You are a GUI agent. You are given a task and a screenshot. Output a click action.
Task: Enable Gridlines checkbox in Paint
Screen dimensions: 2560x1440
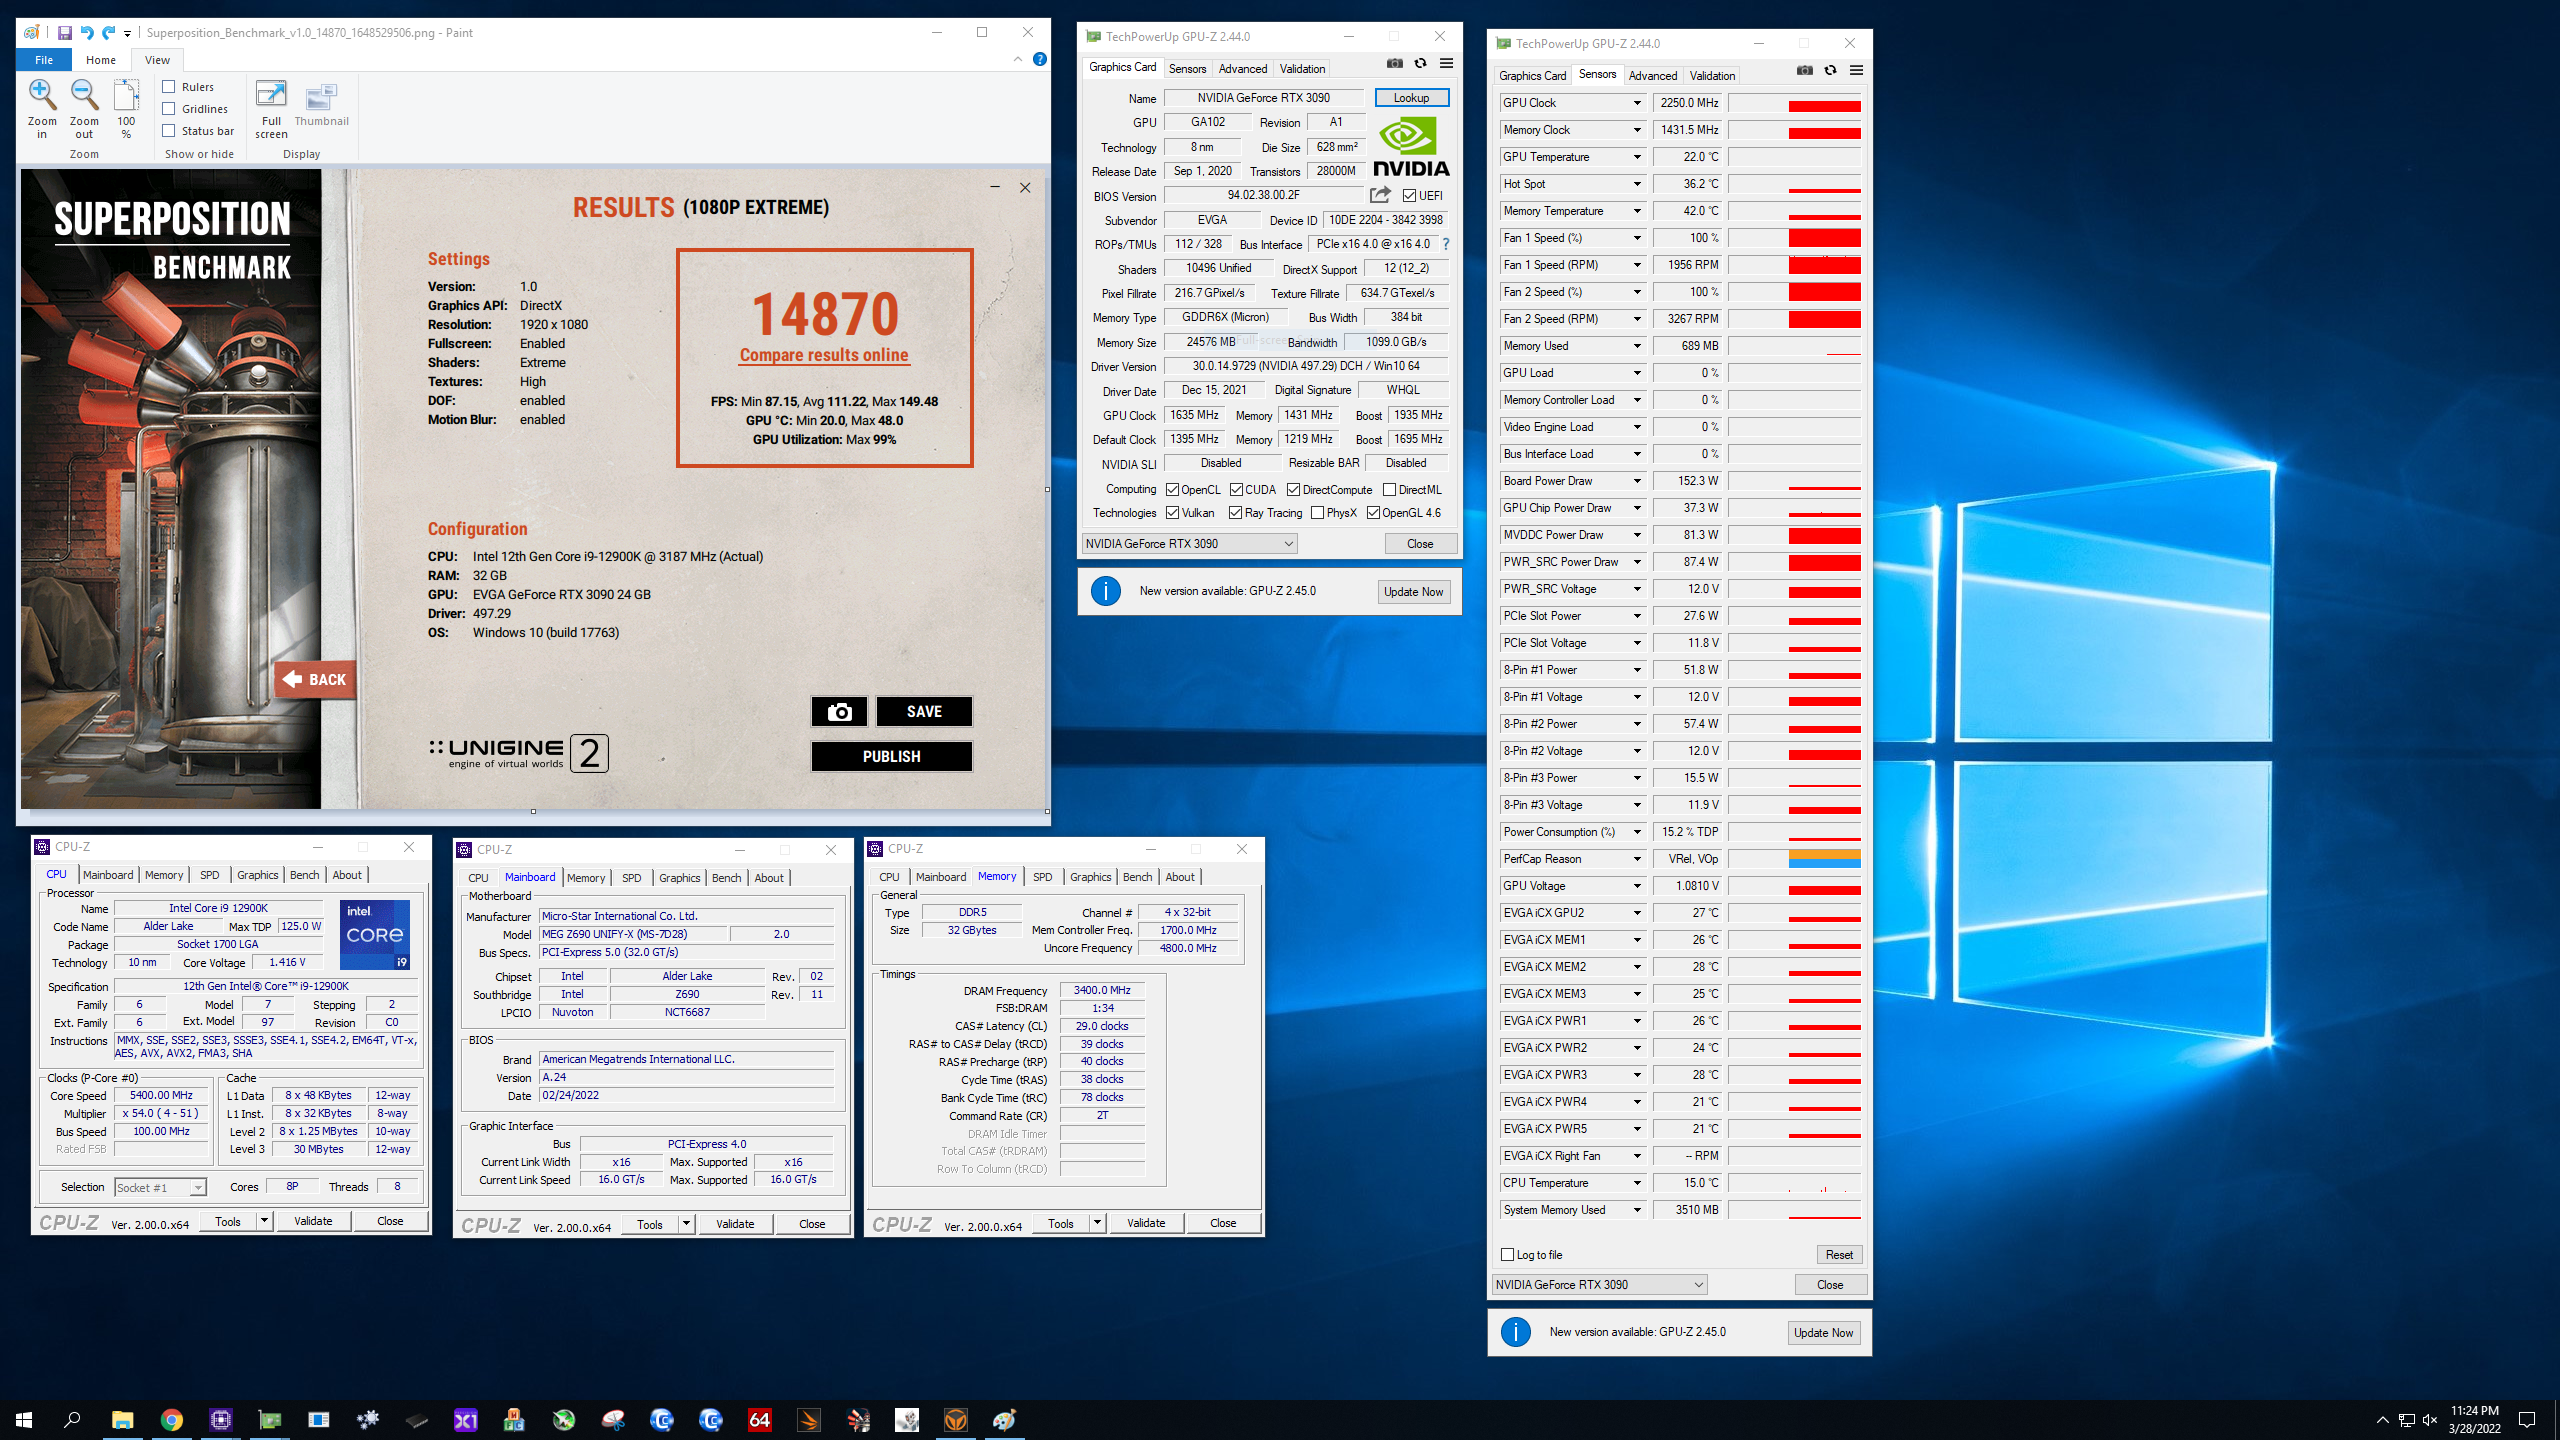click(x=169, y=109)
